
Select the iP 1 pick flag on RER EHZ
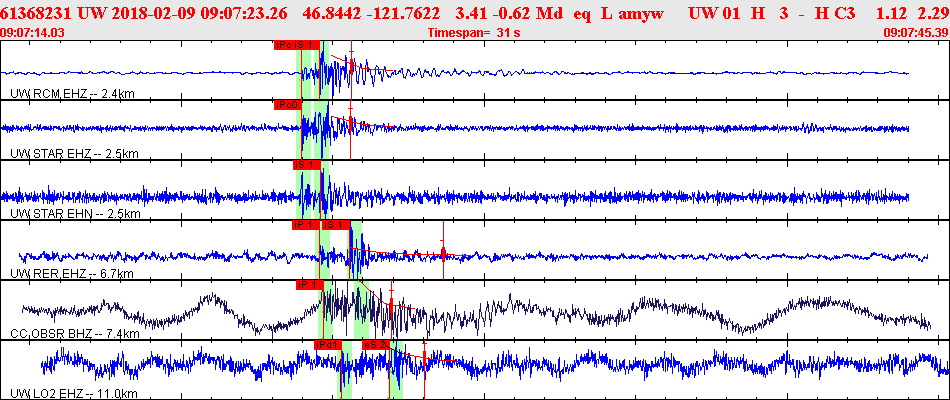[x=305, y=225]
